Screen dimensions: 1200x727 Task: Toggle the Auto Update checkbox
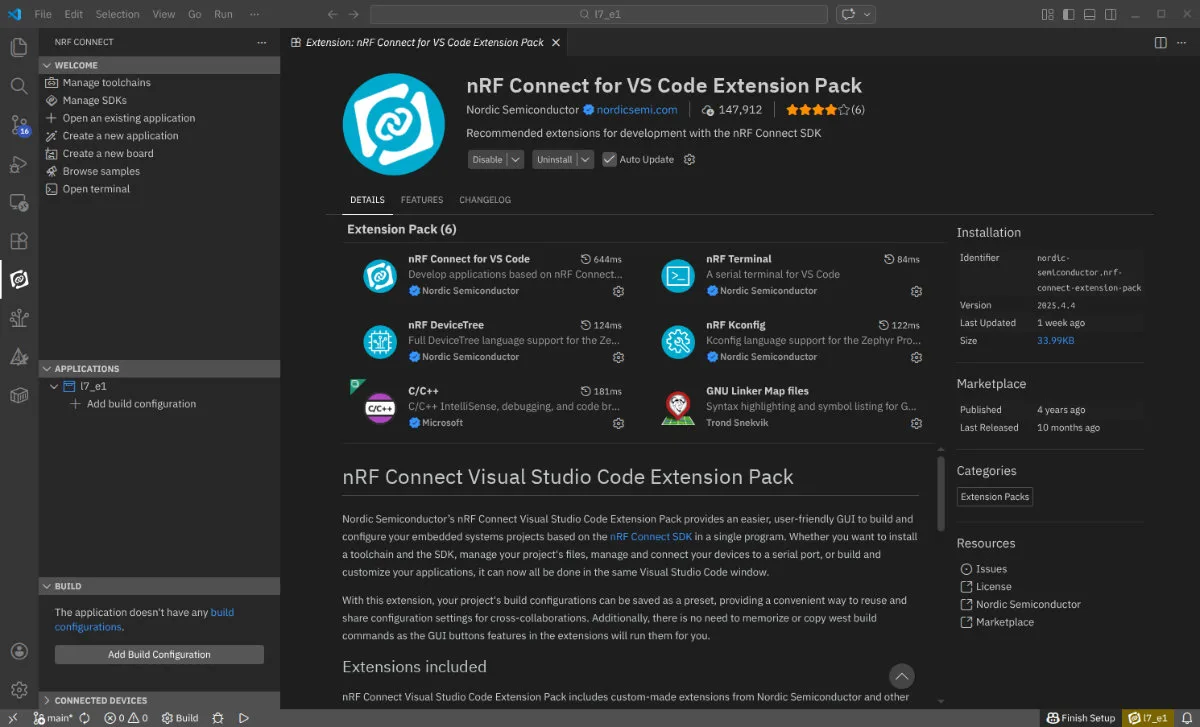[609, 160]
